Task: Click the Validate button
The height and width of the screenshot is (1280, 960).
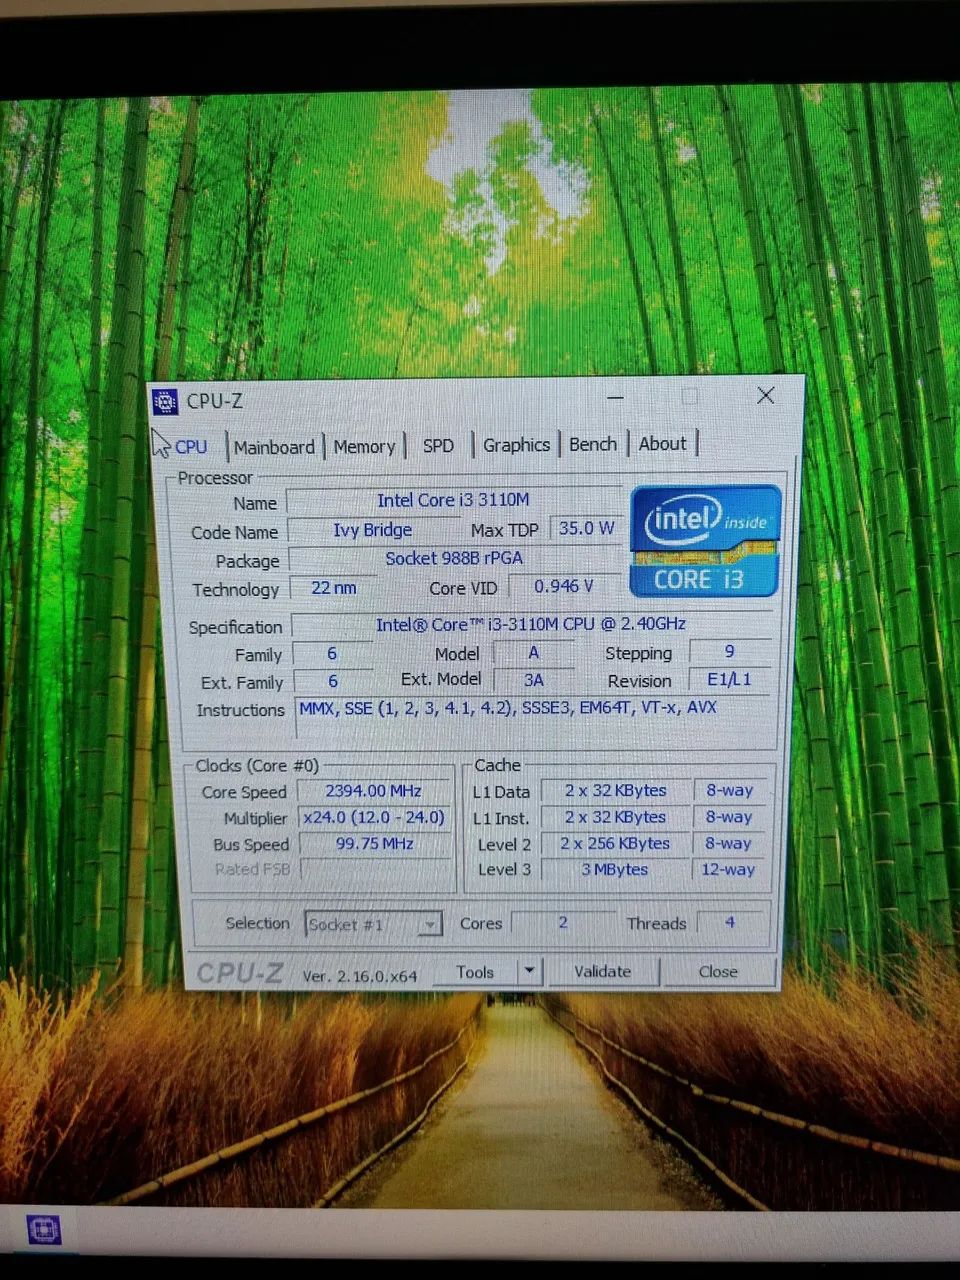Action: click(603, 971)
